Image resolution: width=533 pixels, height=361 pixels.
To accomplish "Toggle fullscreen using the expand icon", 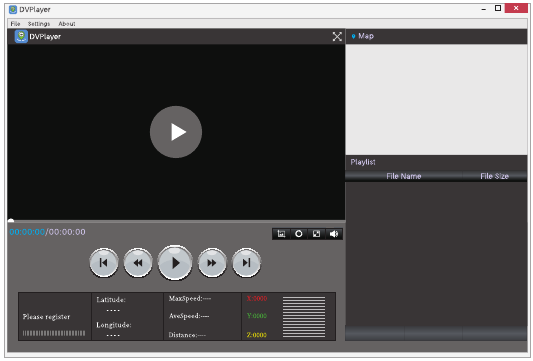I will click(337, 37).
